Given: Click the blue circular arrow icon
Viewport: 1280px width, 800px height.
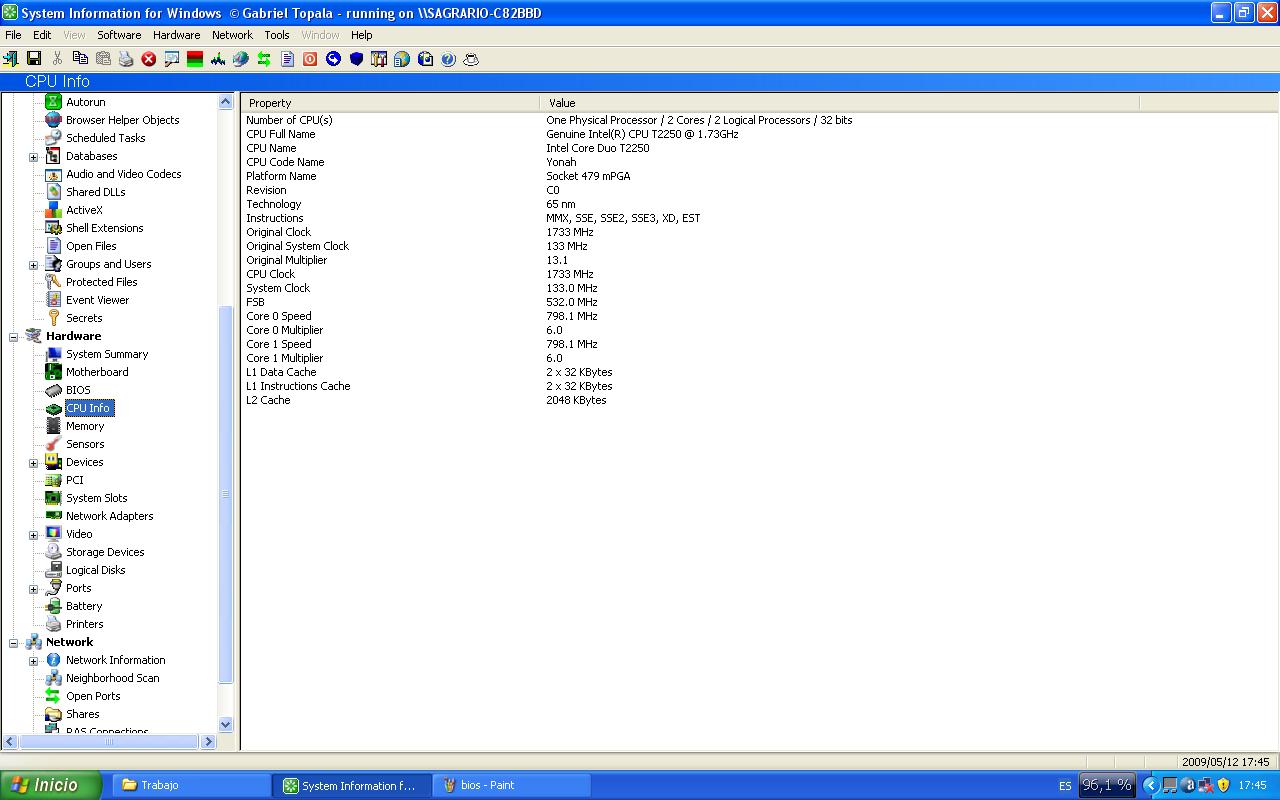Looking at the screenshot, I should click(x=333, y=59).
